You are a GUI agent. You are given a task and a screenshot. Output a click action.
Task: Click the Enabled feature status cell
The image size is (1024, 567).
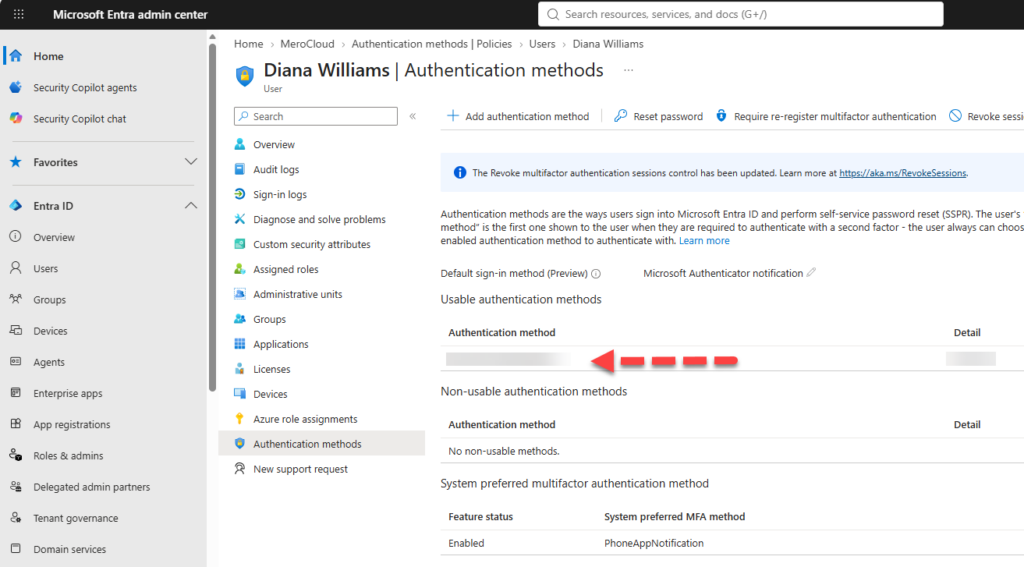click(x=466, y=543)
